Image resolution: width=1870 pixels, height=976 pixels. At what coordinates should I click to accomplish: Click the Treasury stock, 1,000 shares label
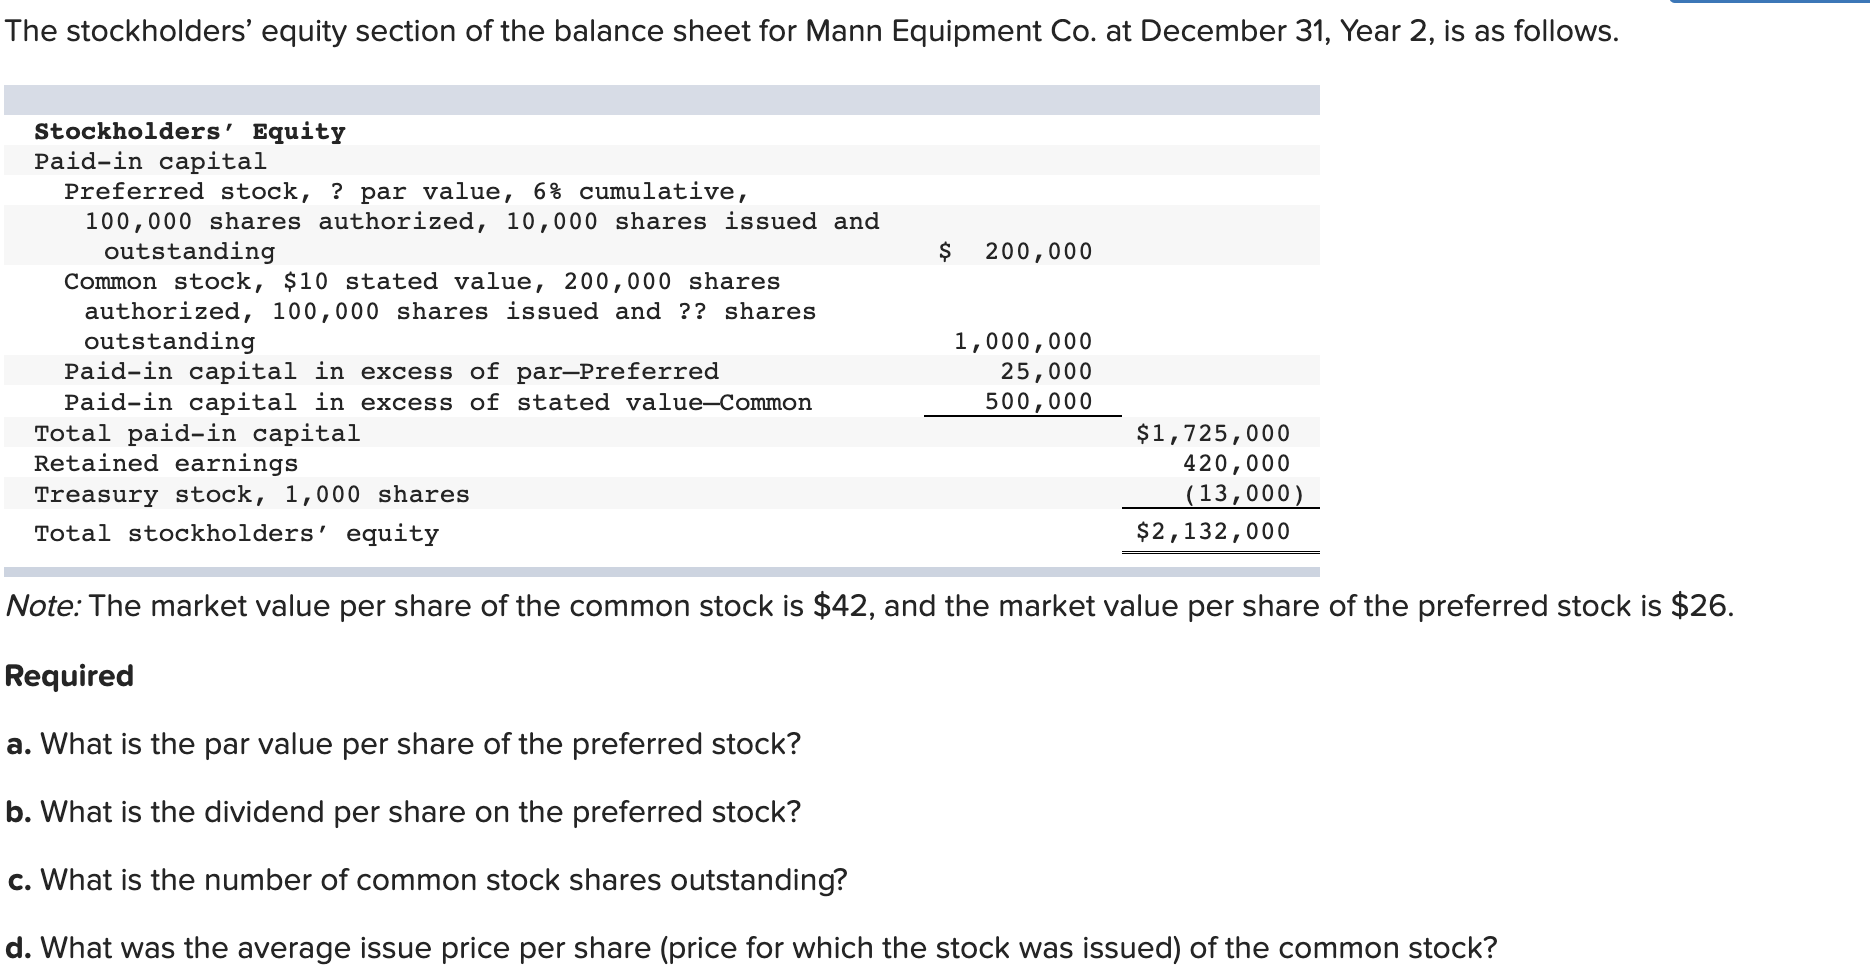252,494
